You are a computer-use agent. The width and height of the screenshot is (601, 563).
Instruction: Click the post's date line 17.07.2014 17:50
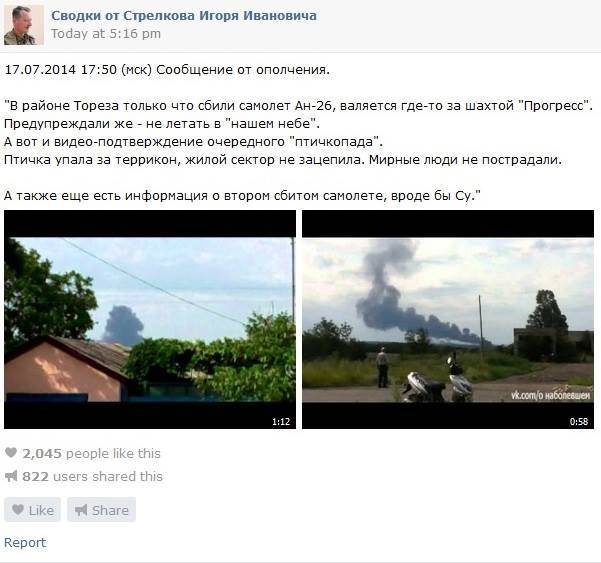click(x=167, y=70)
